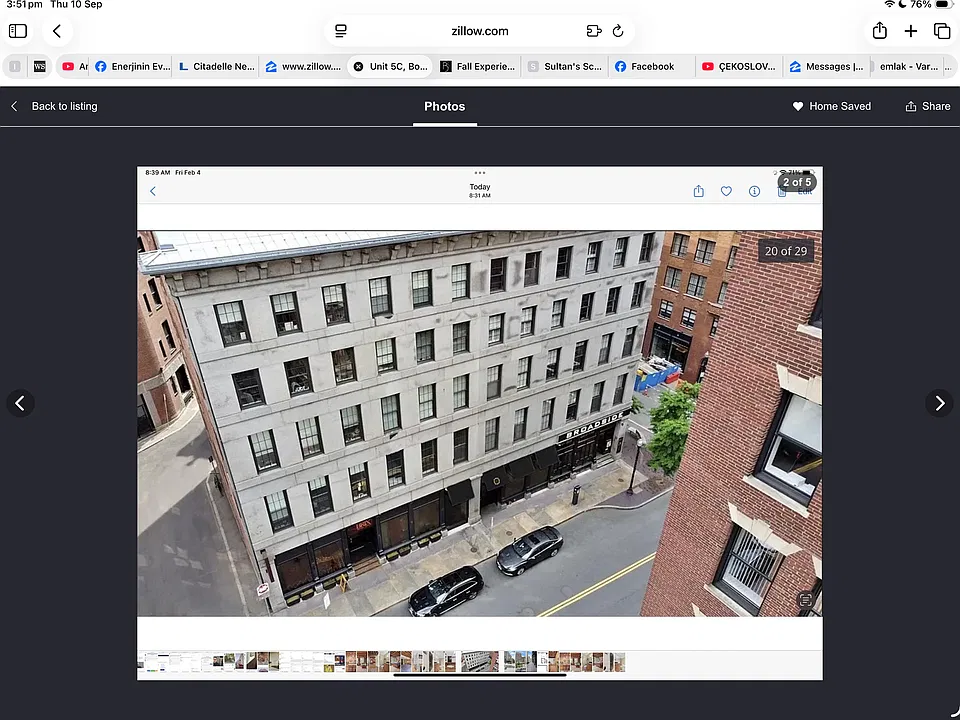Switch to the Citadelle Ne... tab
Viewport: 960px width, 720px height.
point(216,66)
